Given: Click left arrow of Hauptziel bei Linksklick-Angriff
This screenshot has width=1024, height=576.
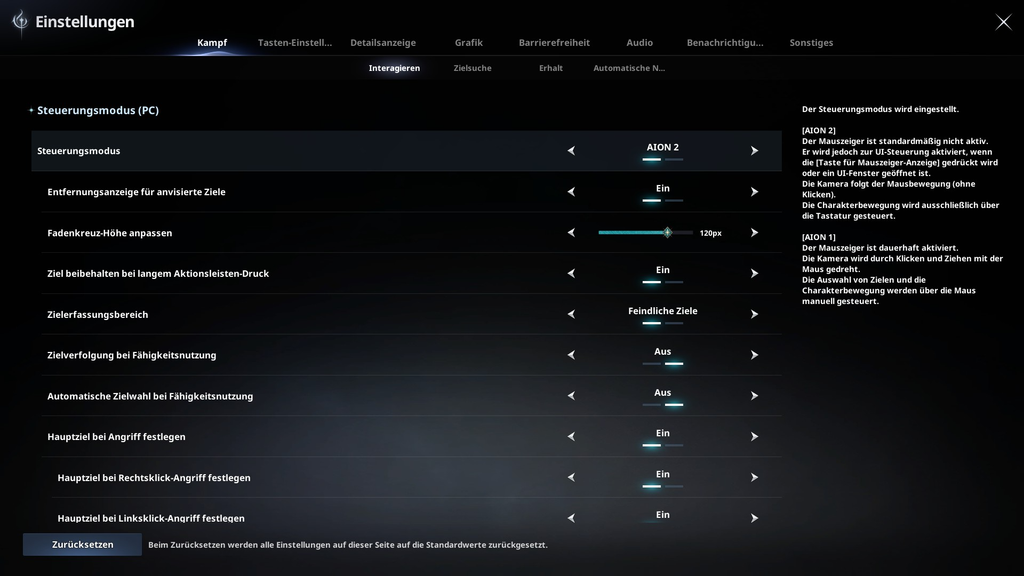Looking at the screenshot, I should 571,518.
